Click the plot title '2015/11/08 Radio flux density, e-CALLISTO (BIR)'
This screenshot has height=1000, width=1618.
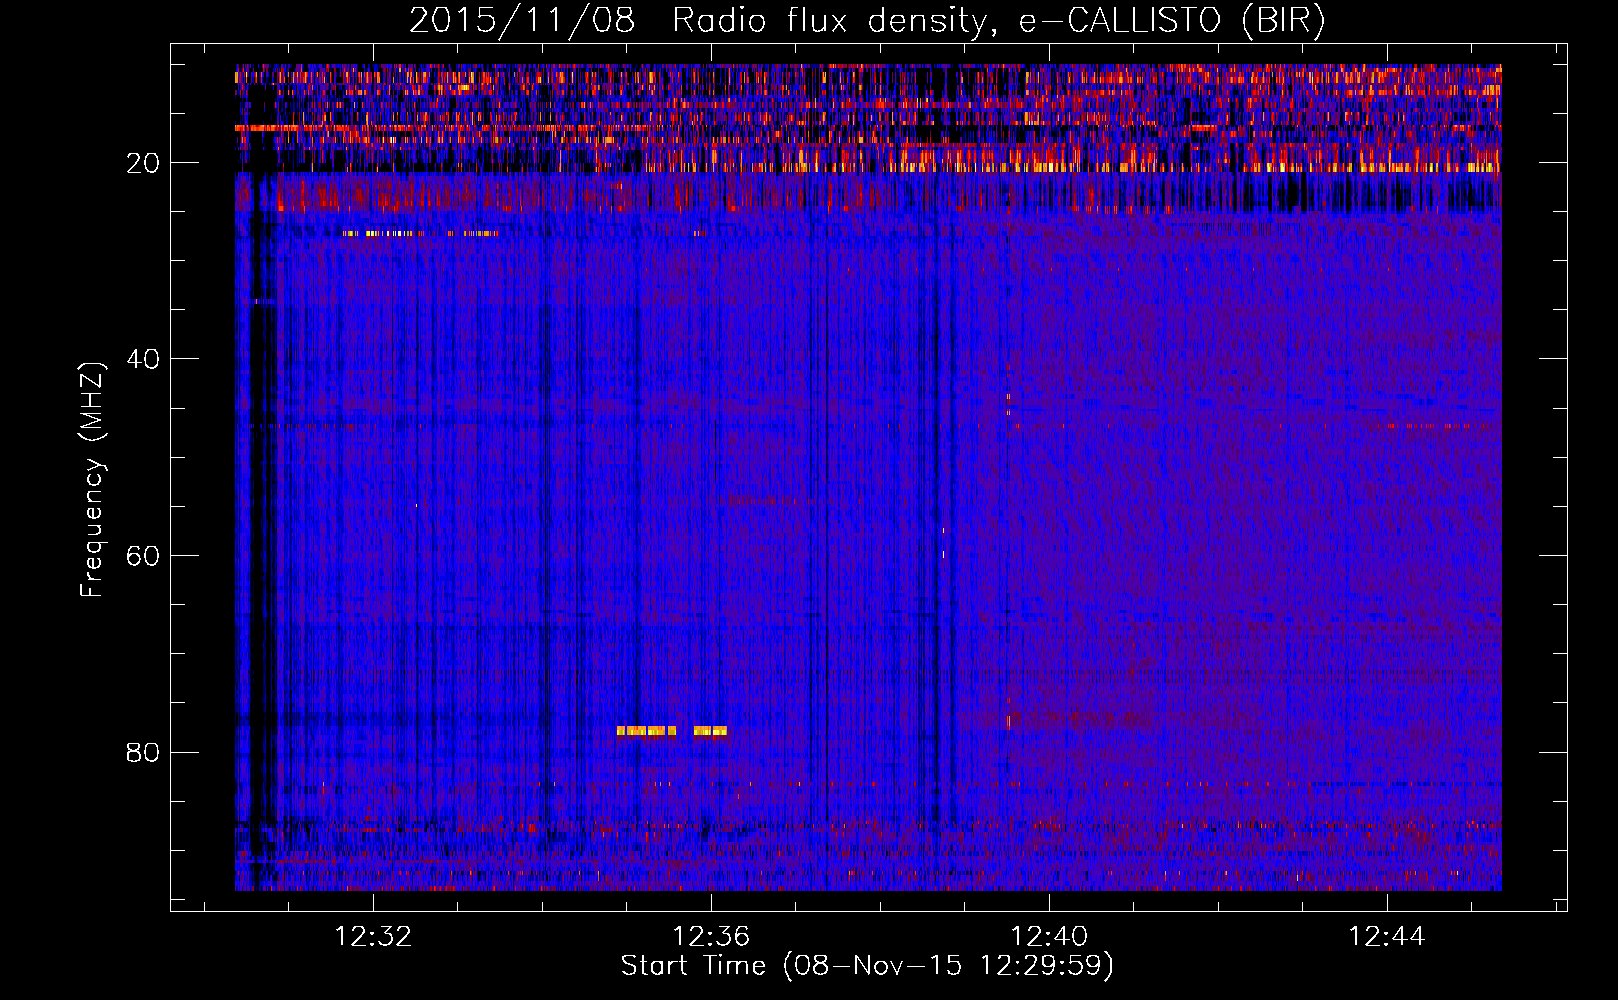click(x=867, y=20)
